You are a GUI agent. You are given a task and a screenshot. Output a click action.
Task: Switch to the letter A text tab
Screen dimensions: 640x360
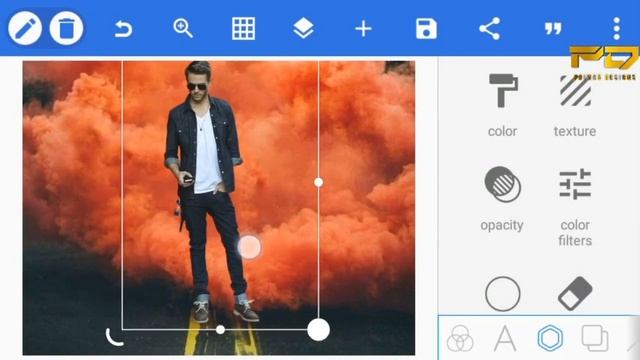[x=505, y=338]
